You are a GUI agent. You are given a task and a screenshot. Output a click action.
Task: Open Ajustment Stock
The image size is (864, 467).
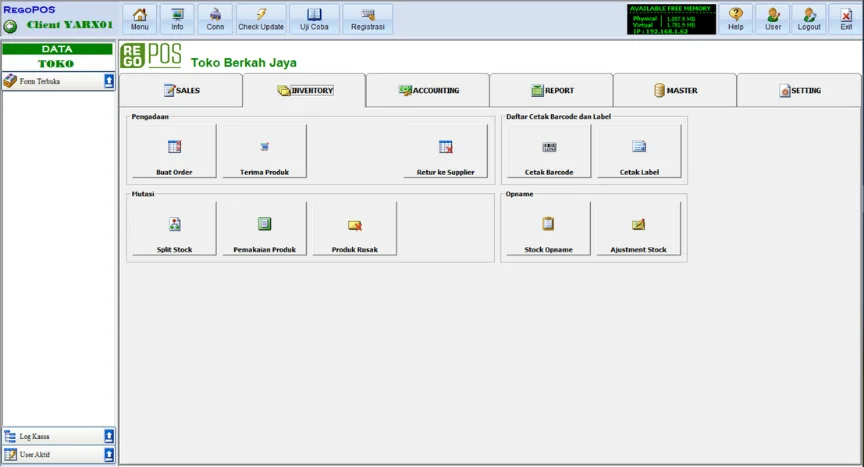pos(638,229)
